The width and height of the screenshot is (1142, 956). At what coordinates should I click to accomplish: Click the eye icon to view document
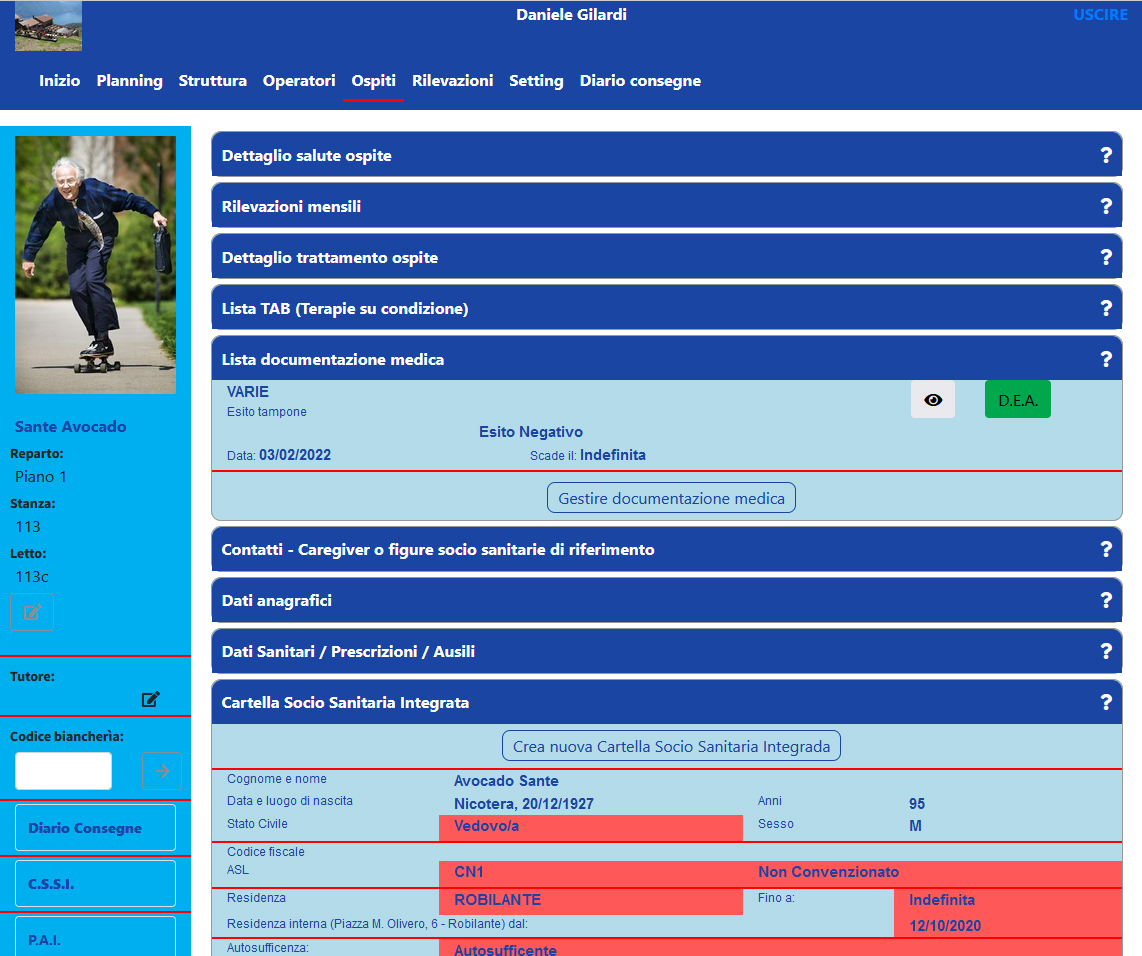932,400
